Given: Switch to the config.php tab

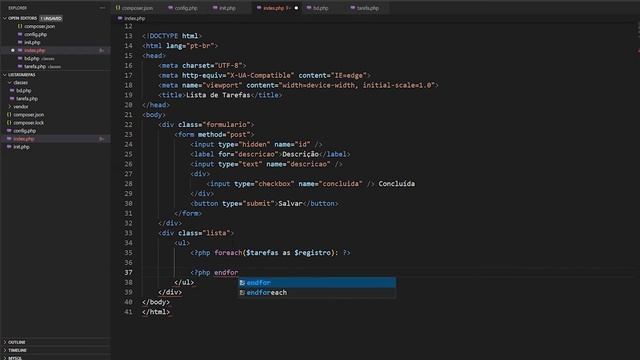Looking at the screenshot, I should click(x=186, y=8).
